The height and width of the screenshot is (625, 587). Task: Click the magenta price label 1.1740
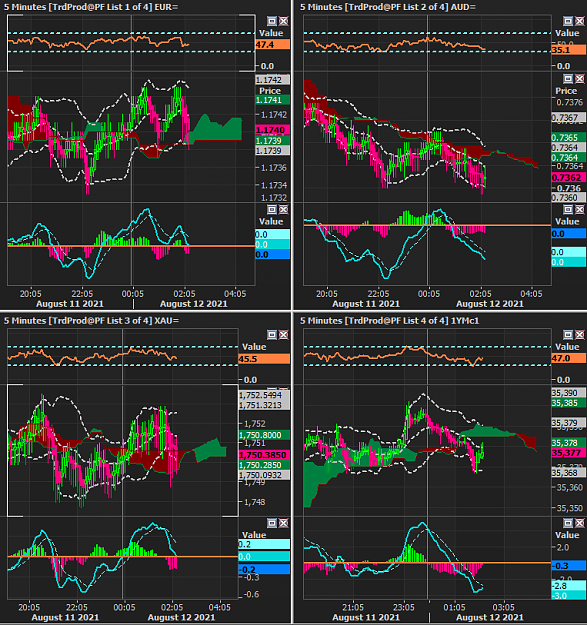[x=273, y=130]
